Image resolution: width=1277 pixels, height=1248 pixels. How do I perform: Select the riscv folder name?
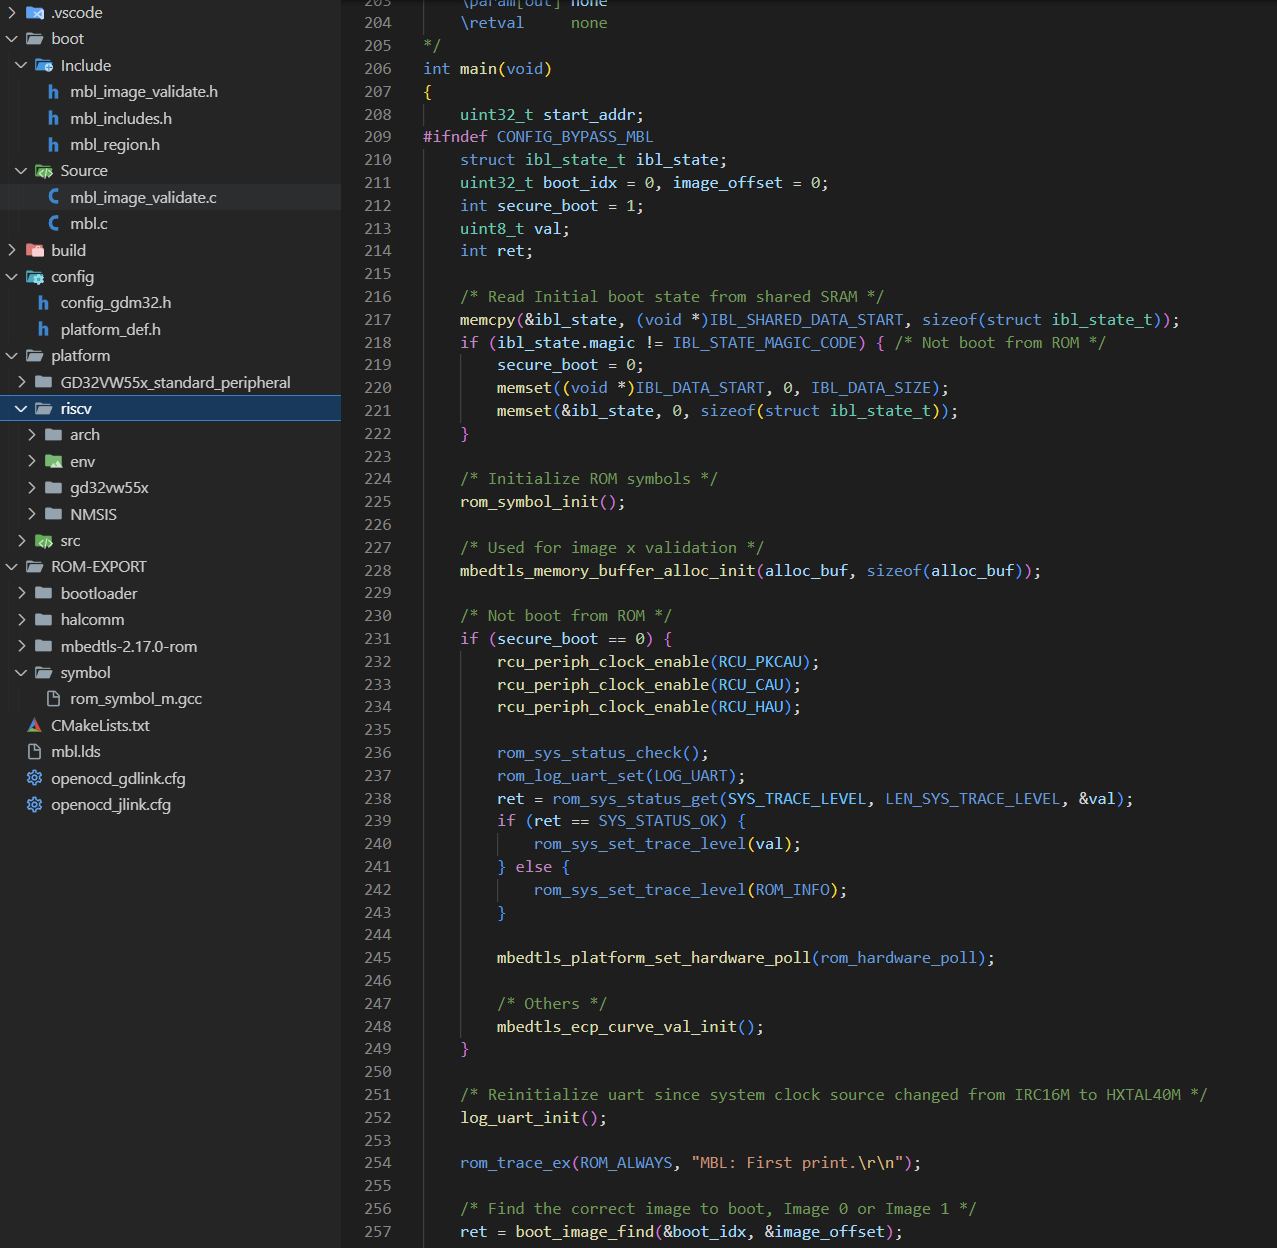pos(76,409)
